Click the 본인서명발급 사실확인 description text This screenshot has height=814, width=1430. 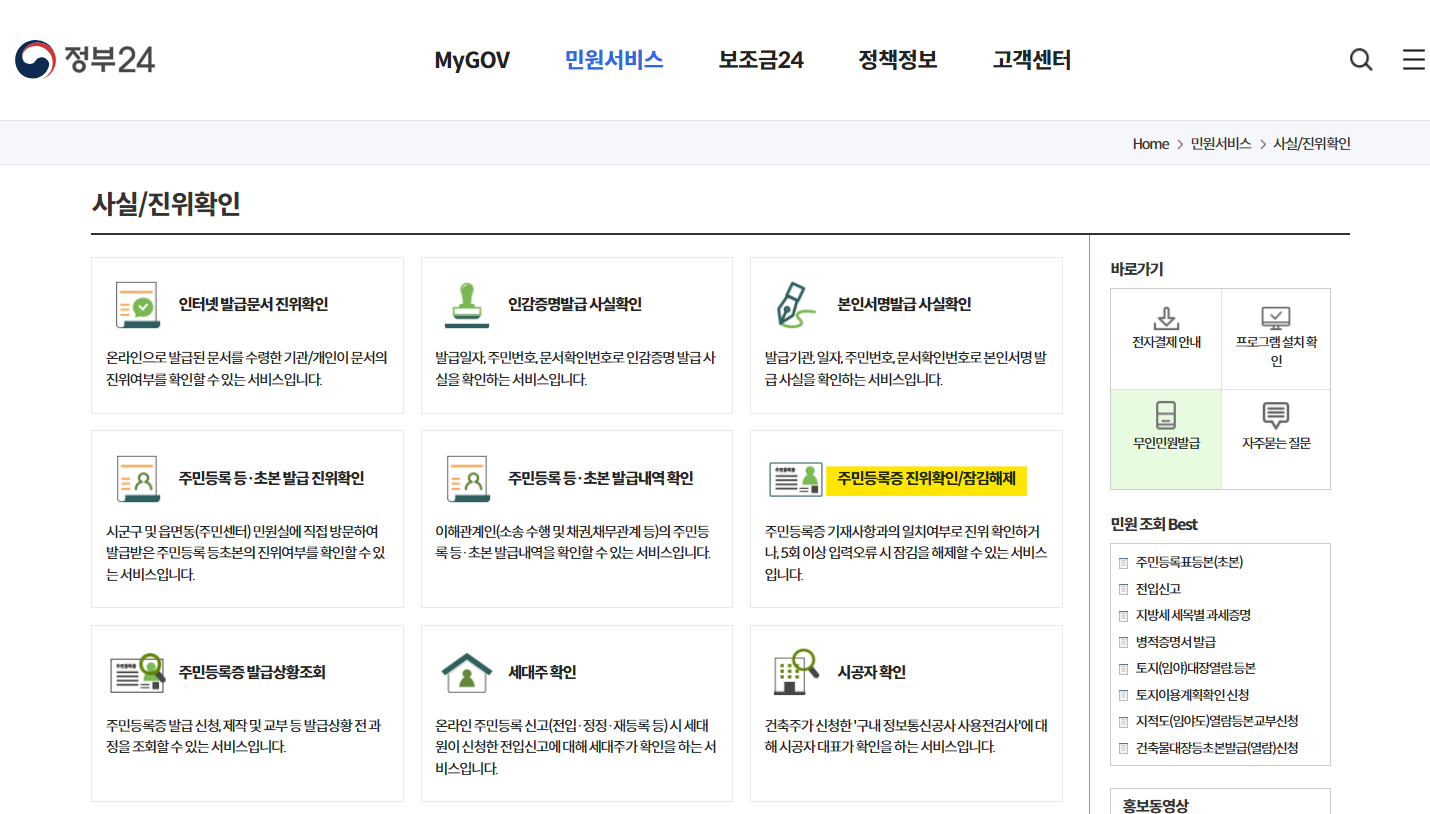(x=905, y=368)
